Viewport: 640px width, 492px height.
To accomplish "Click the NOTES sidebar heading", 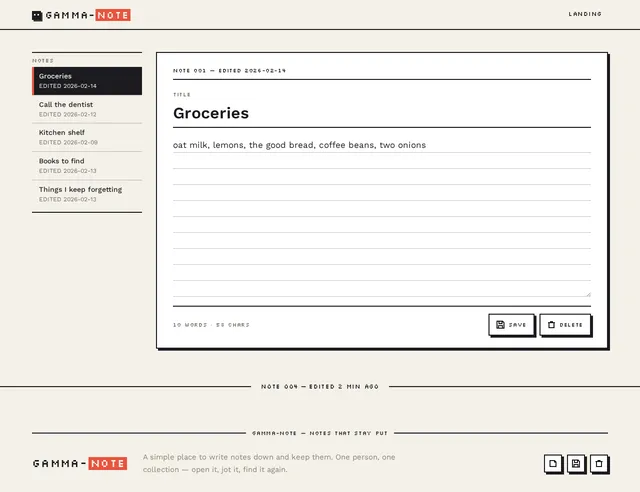I will 43,61.
